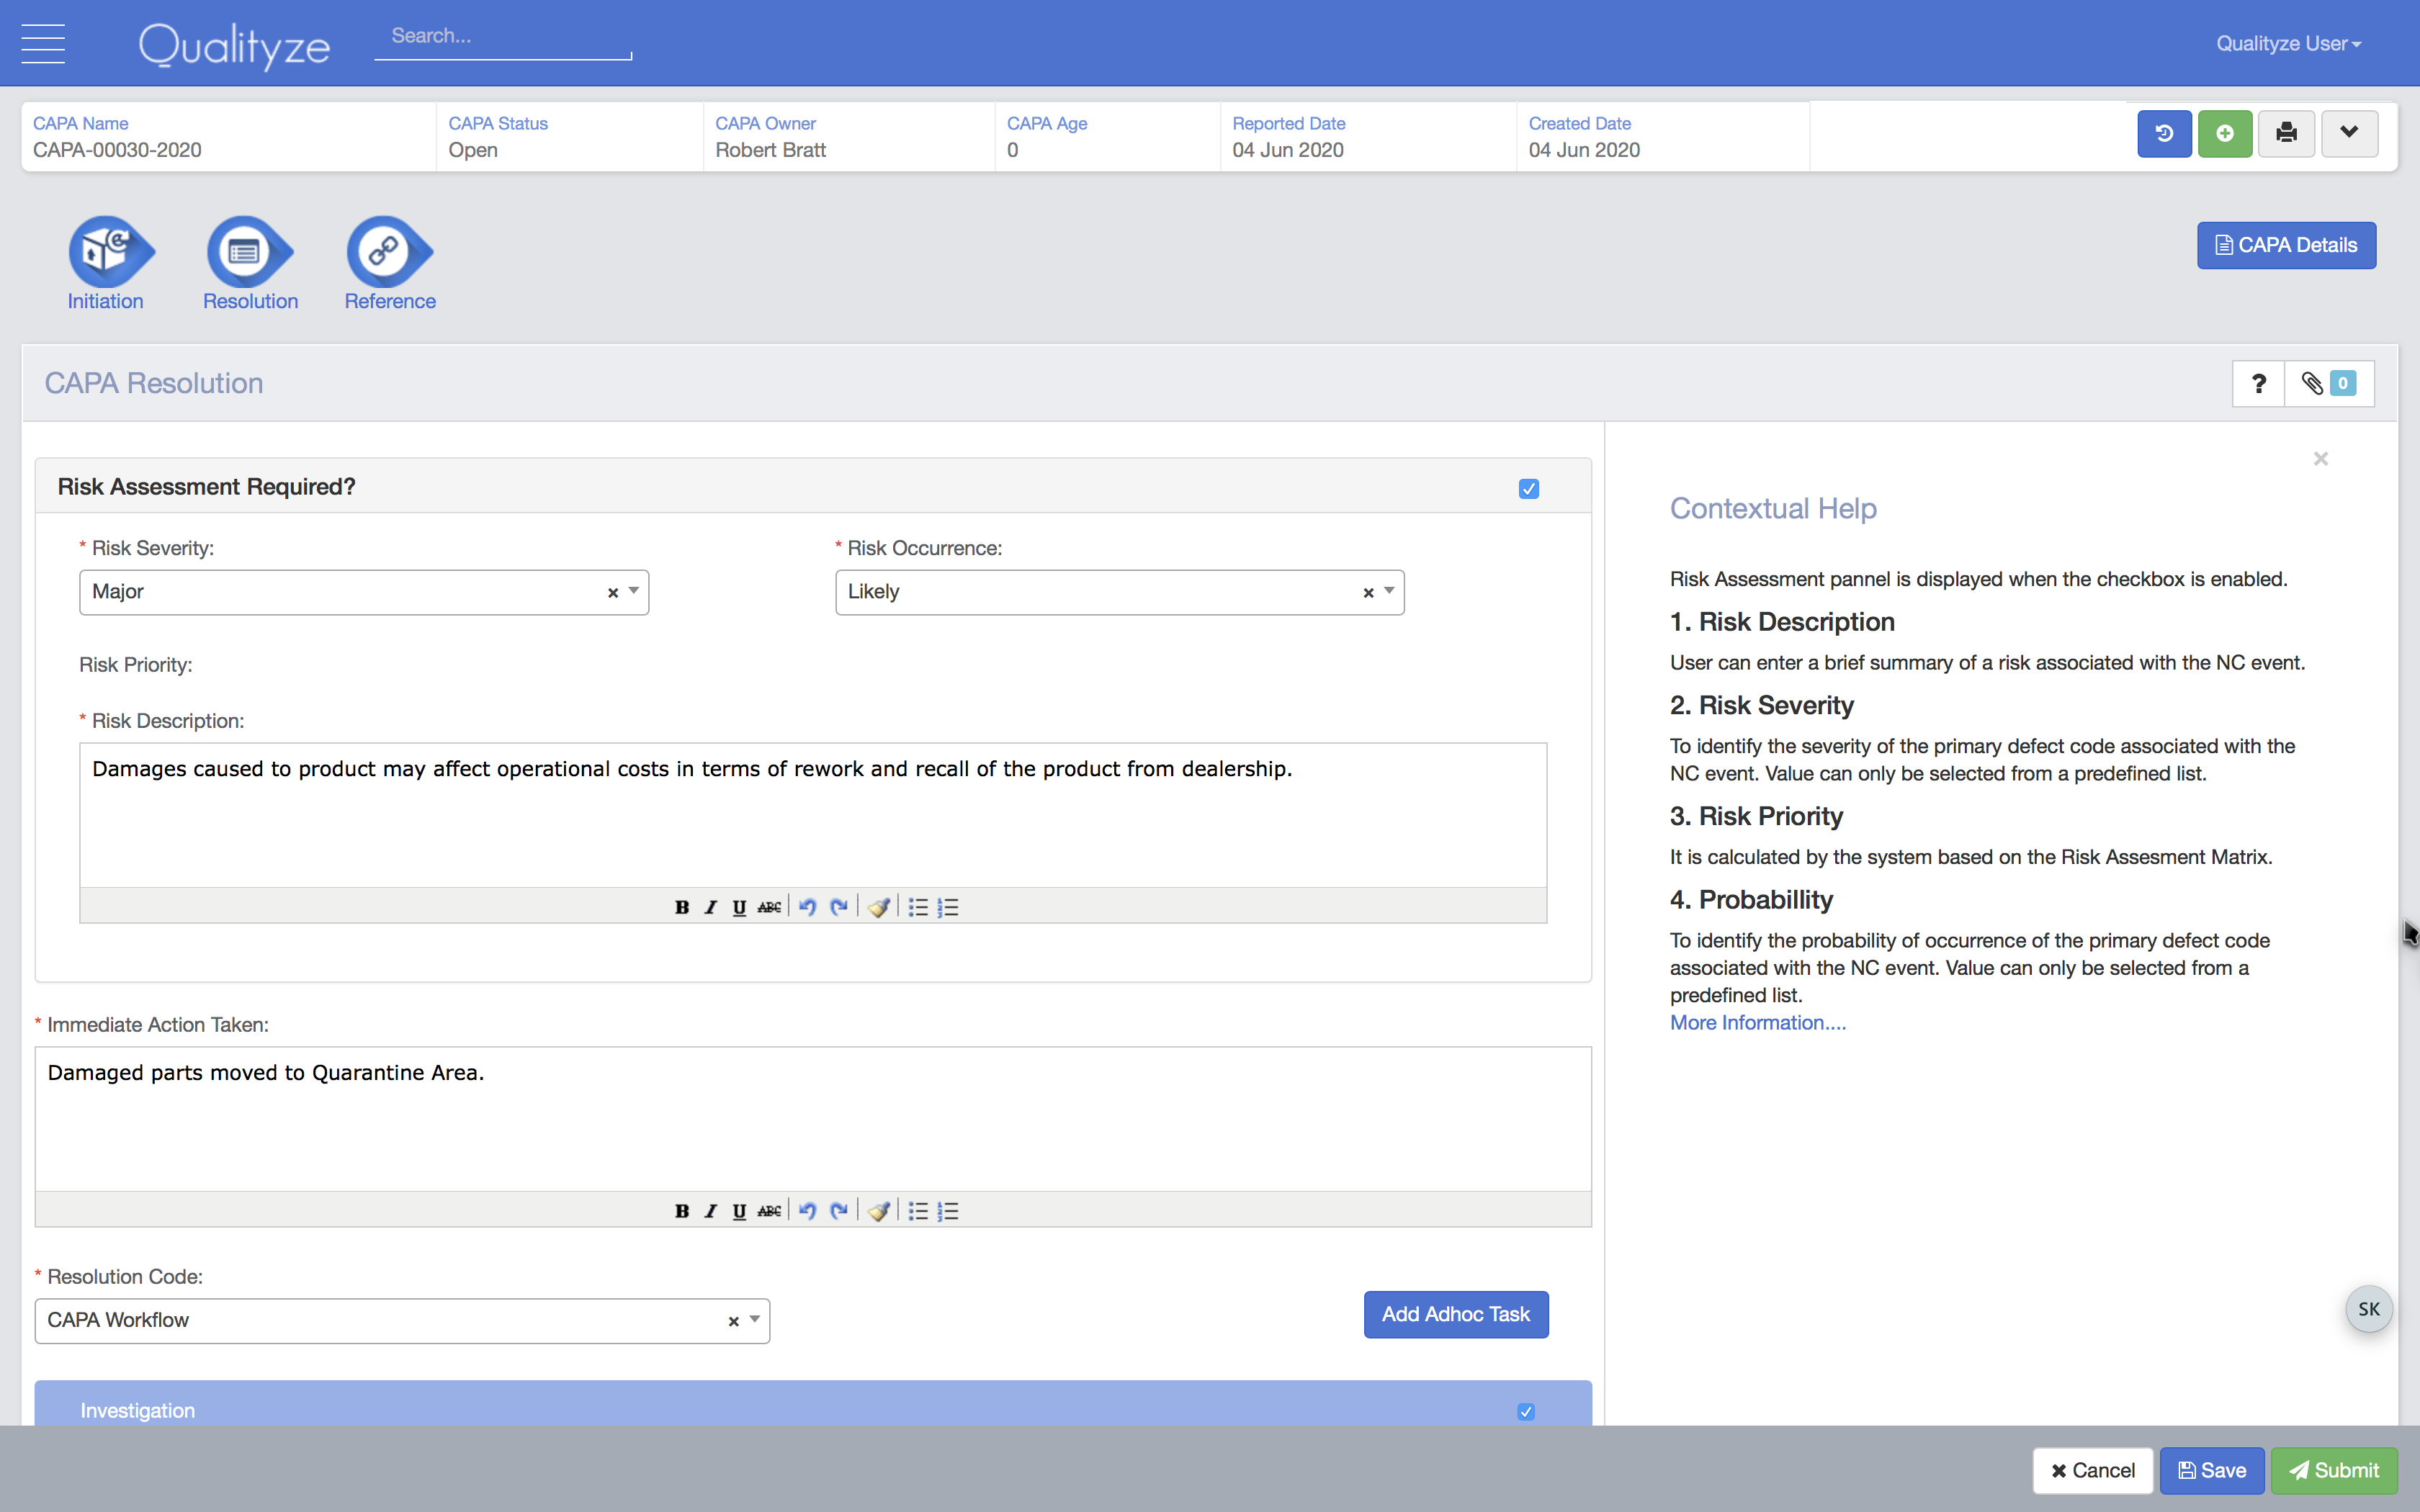Viewport: 2420px width, 1512px height.
Task: Click the CAPA history/audit trail icon
Action: [x=2166, y=134]
